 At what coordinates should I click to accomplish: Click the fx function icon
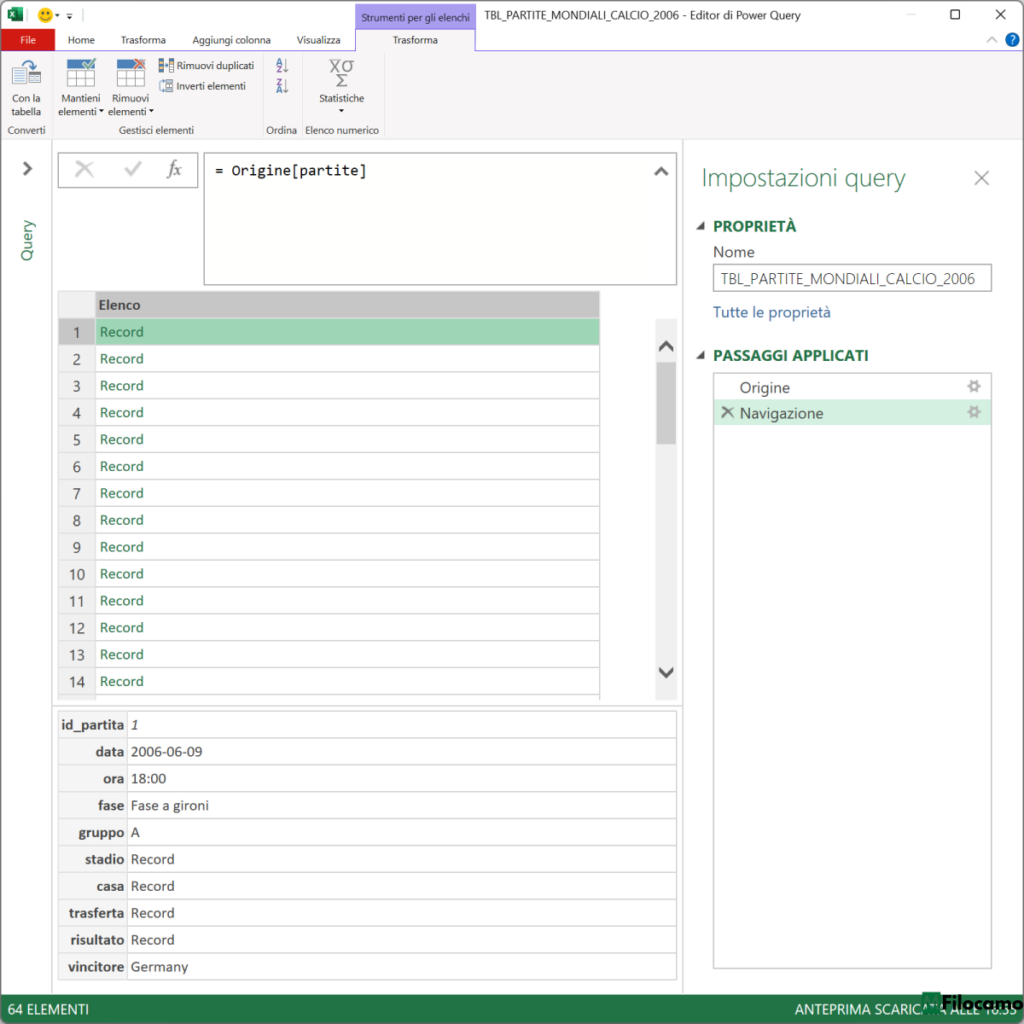tap(174, 170)
